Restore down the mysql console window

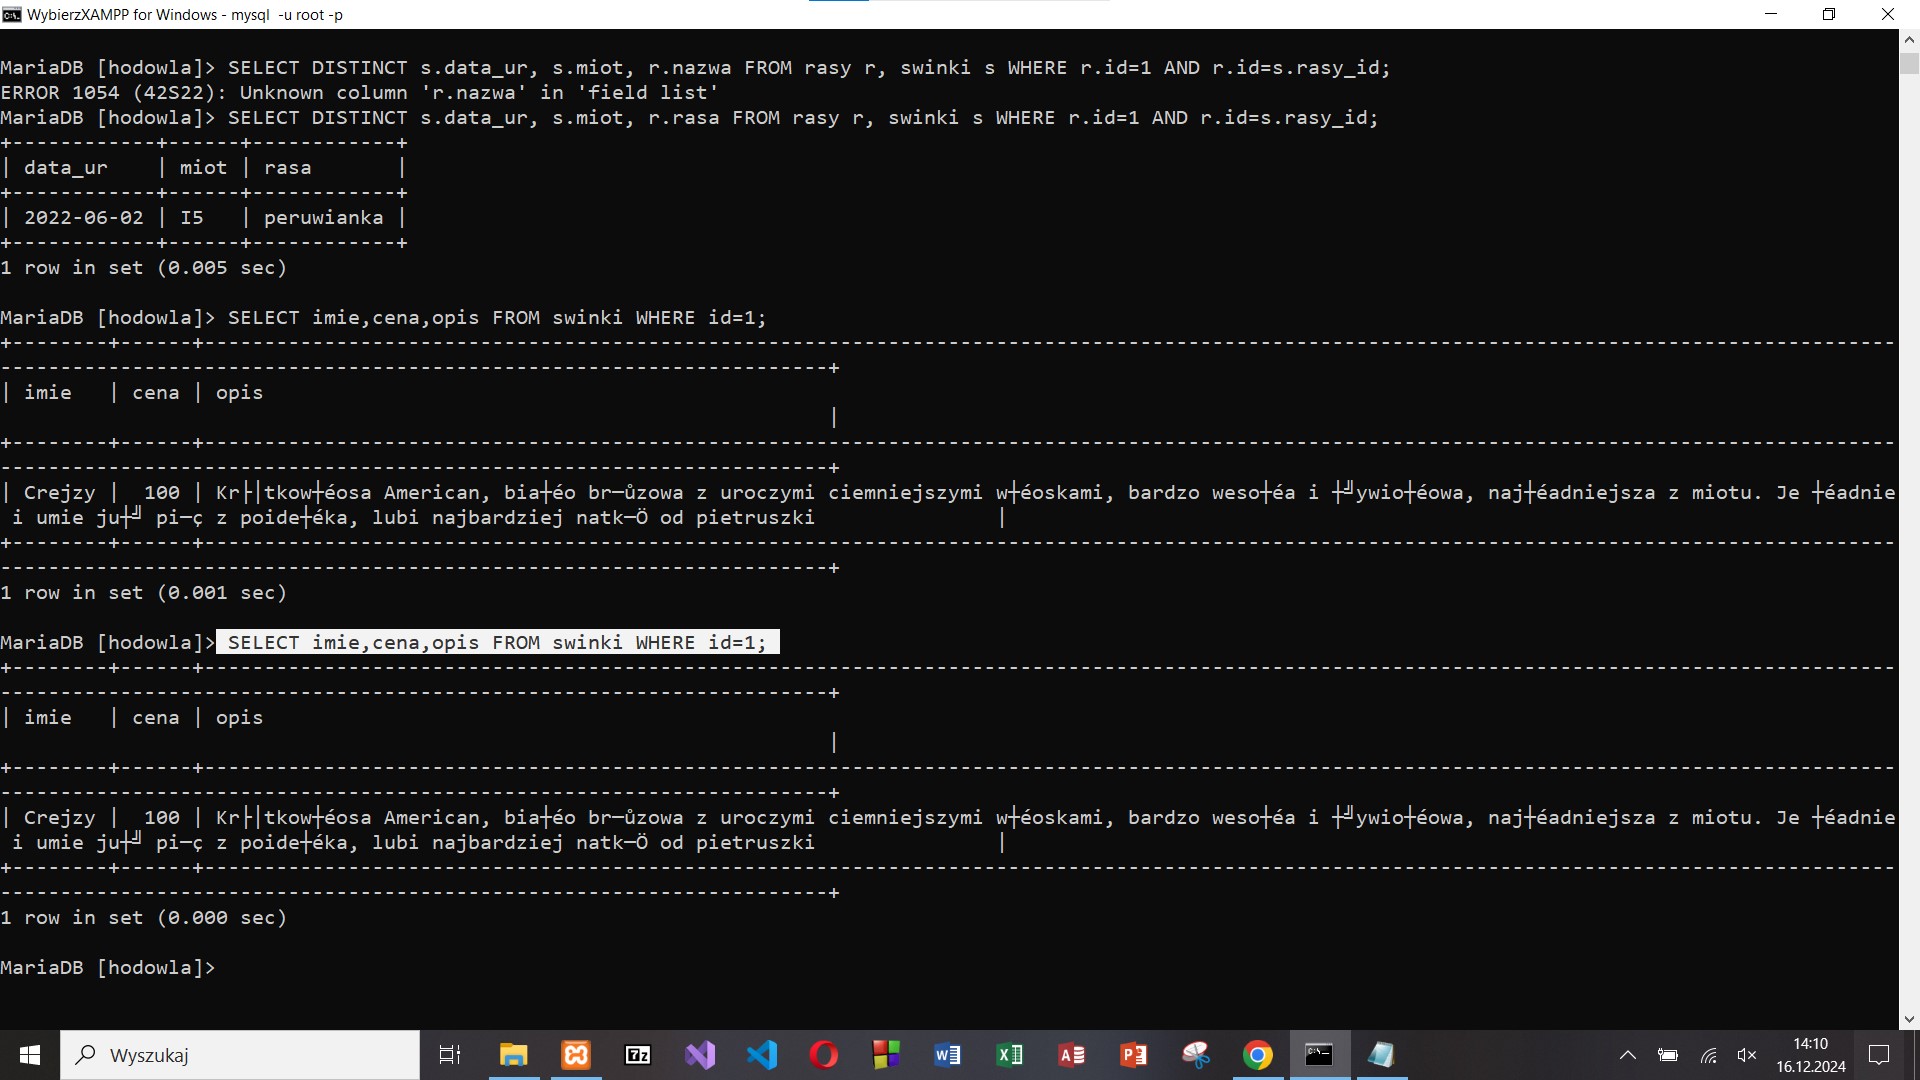1829,14
